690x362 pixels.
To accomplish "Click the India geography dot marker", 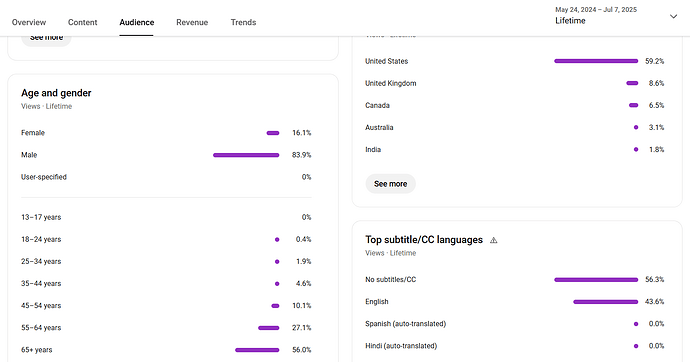I will pos(636,150).
